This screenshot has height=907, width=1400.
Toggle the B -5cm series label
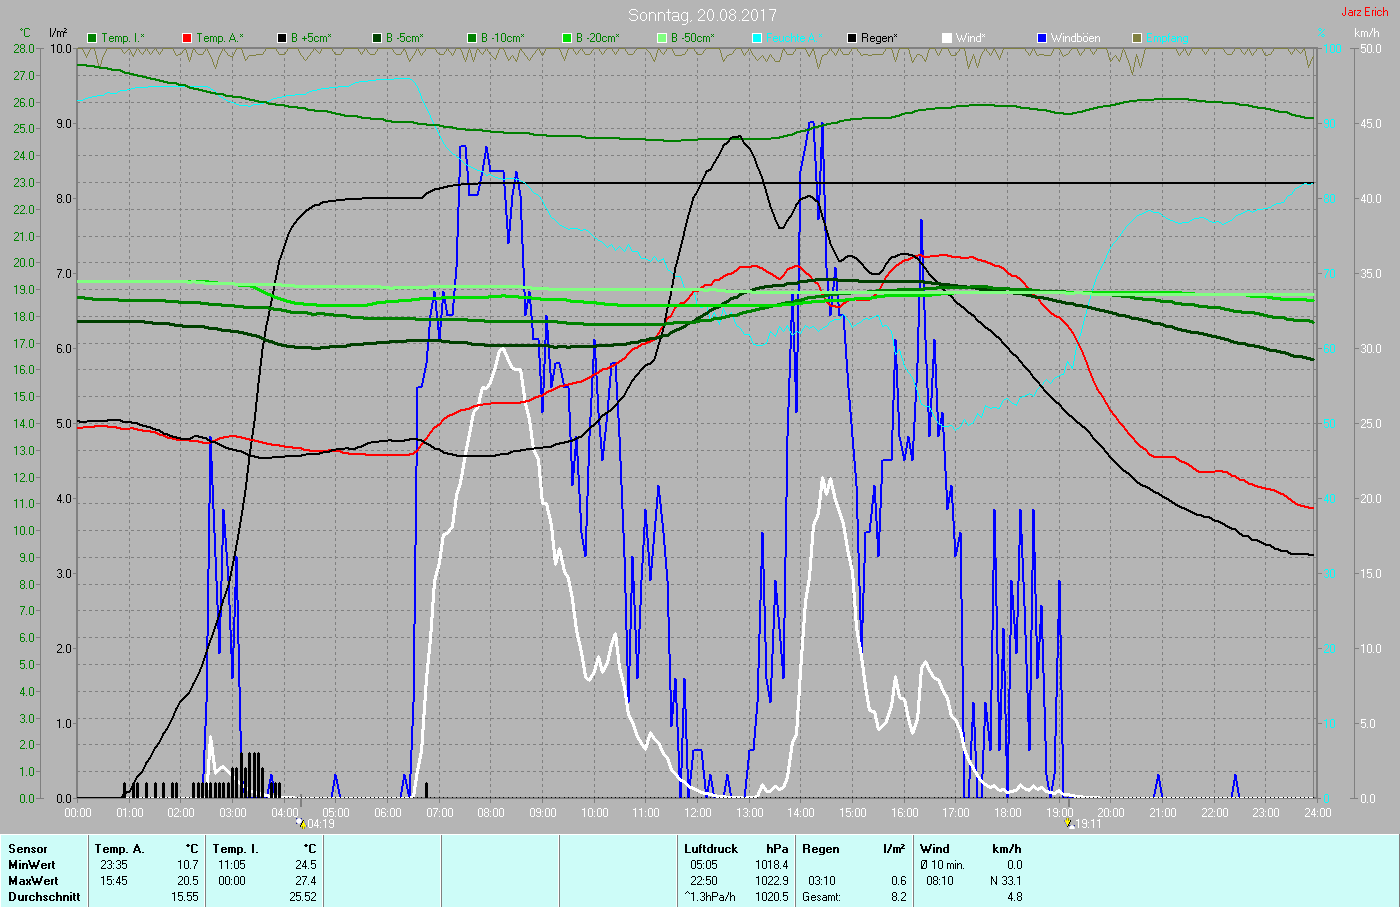pyautogui.click(x=405, y=38)
